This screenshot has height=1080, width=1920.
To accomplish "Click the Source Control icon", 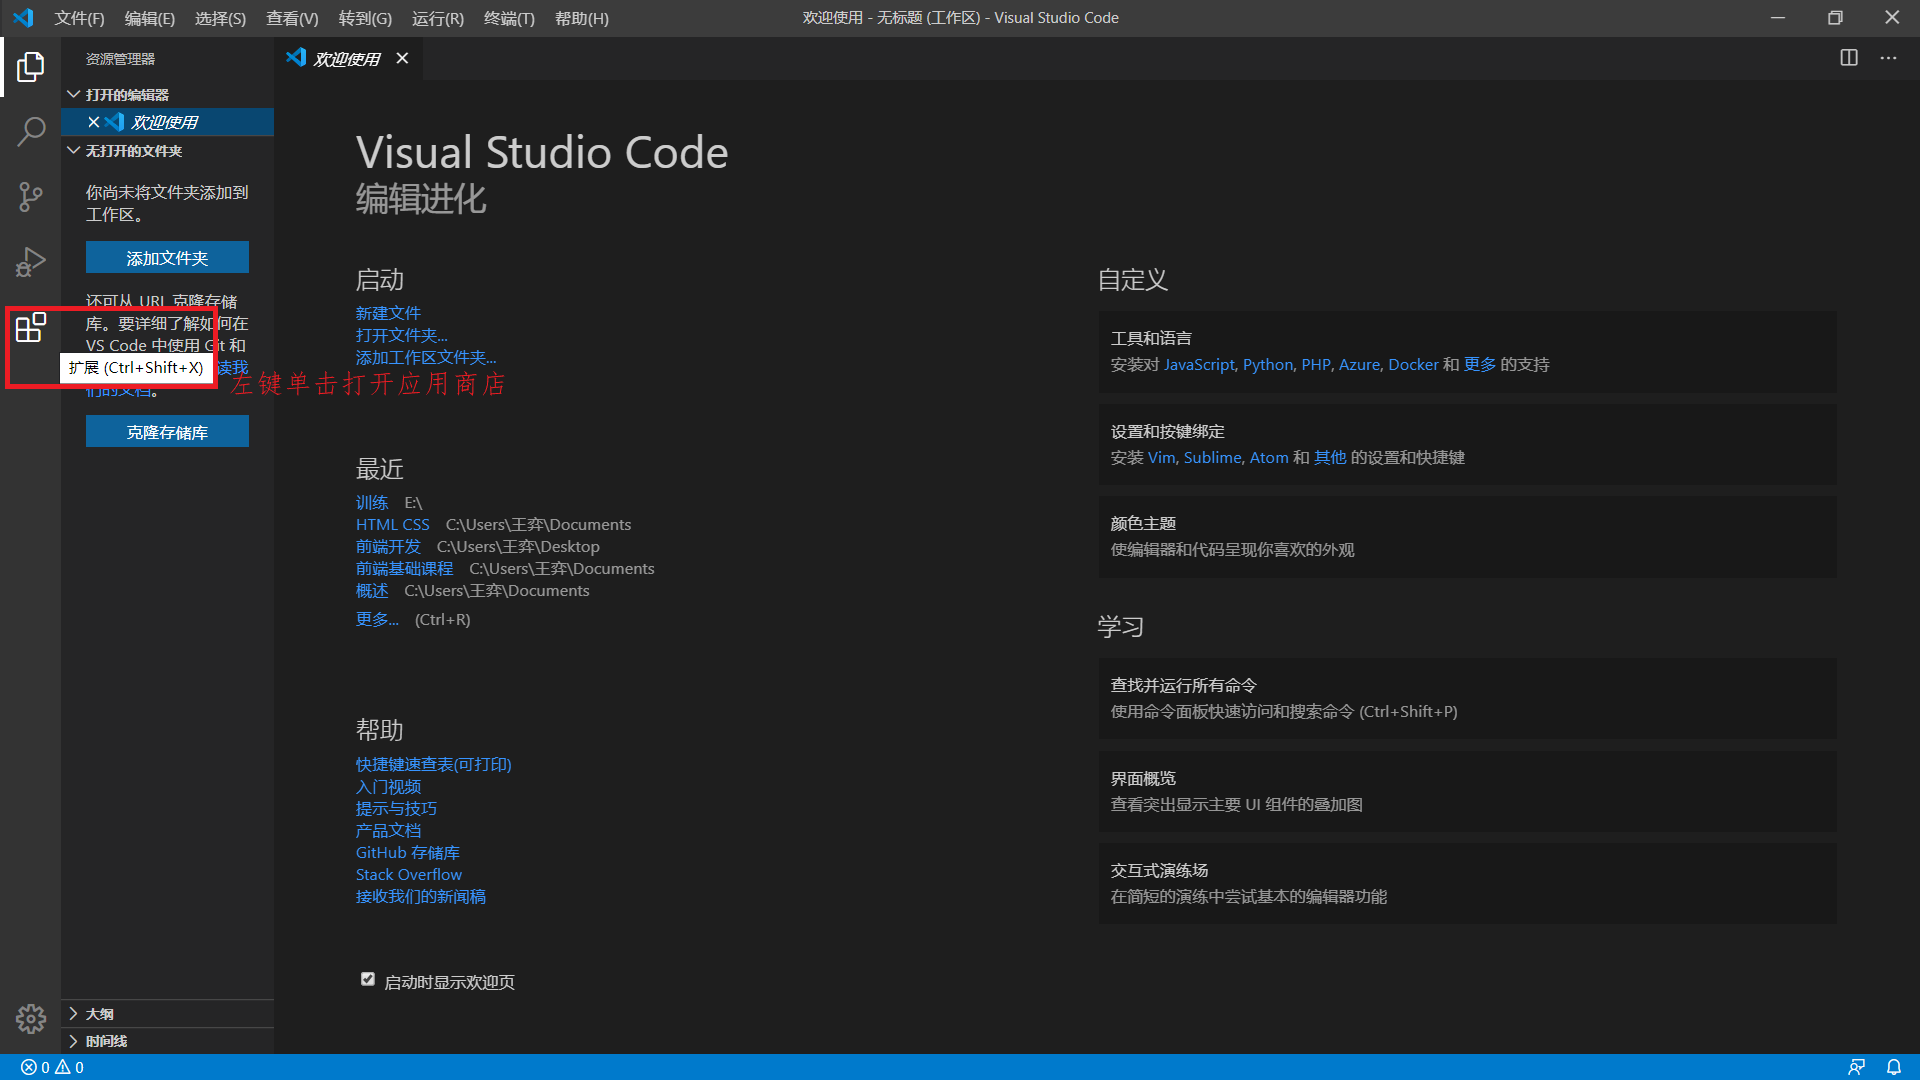I will pos(30,197).
